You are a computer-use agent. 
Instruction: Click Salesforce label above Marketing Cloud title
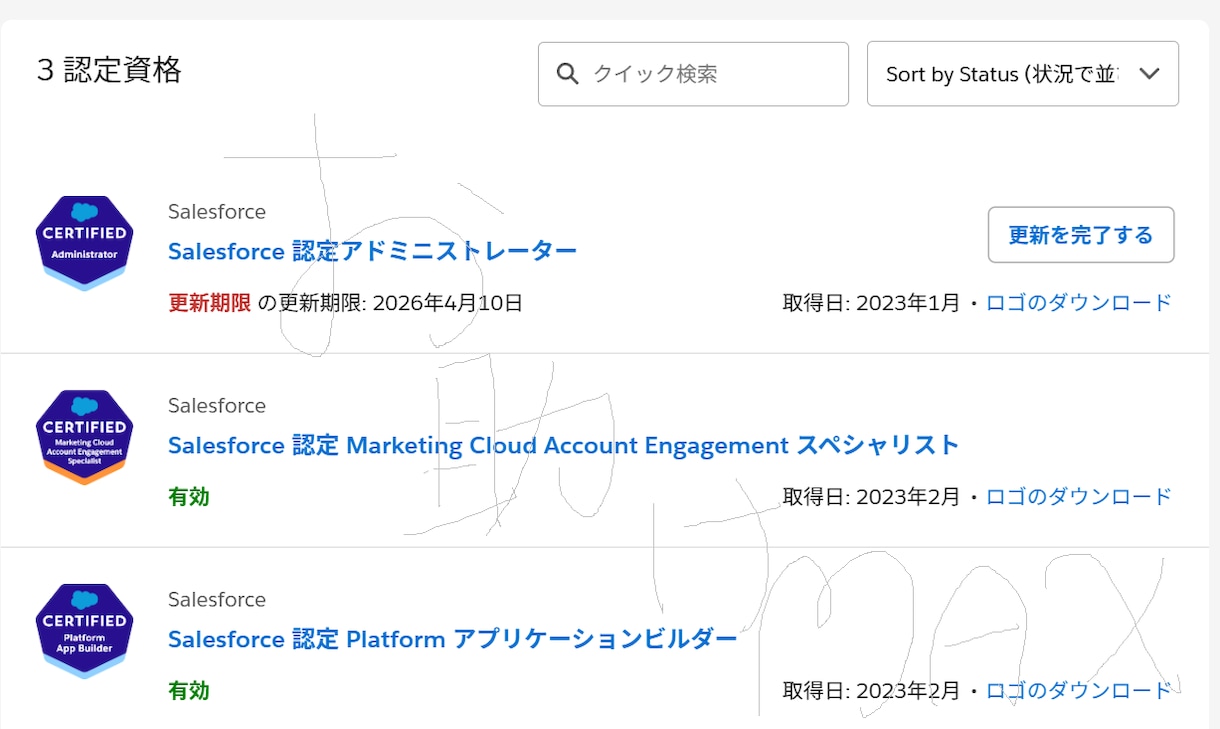coord(217,406)
